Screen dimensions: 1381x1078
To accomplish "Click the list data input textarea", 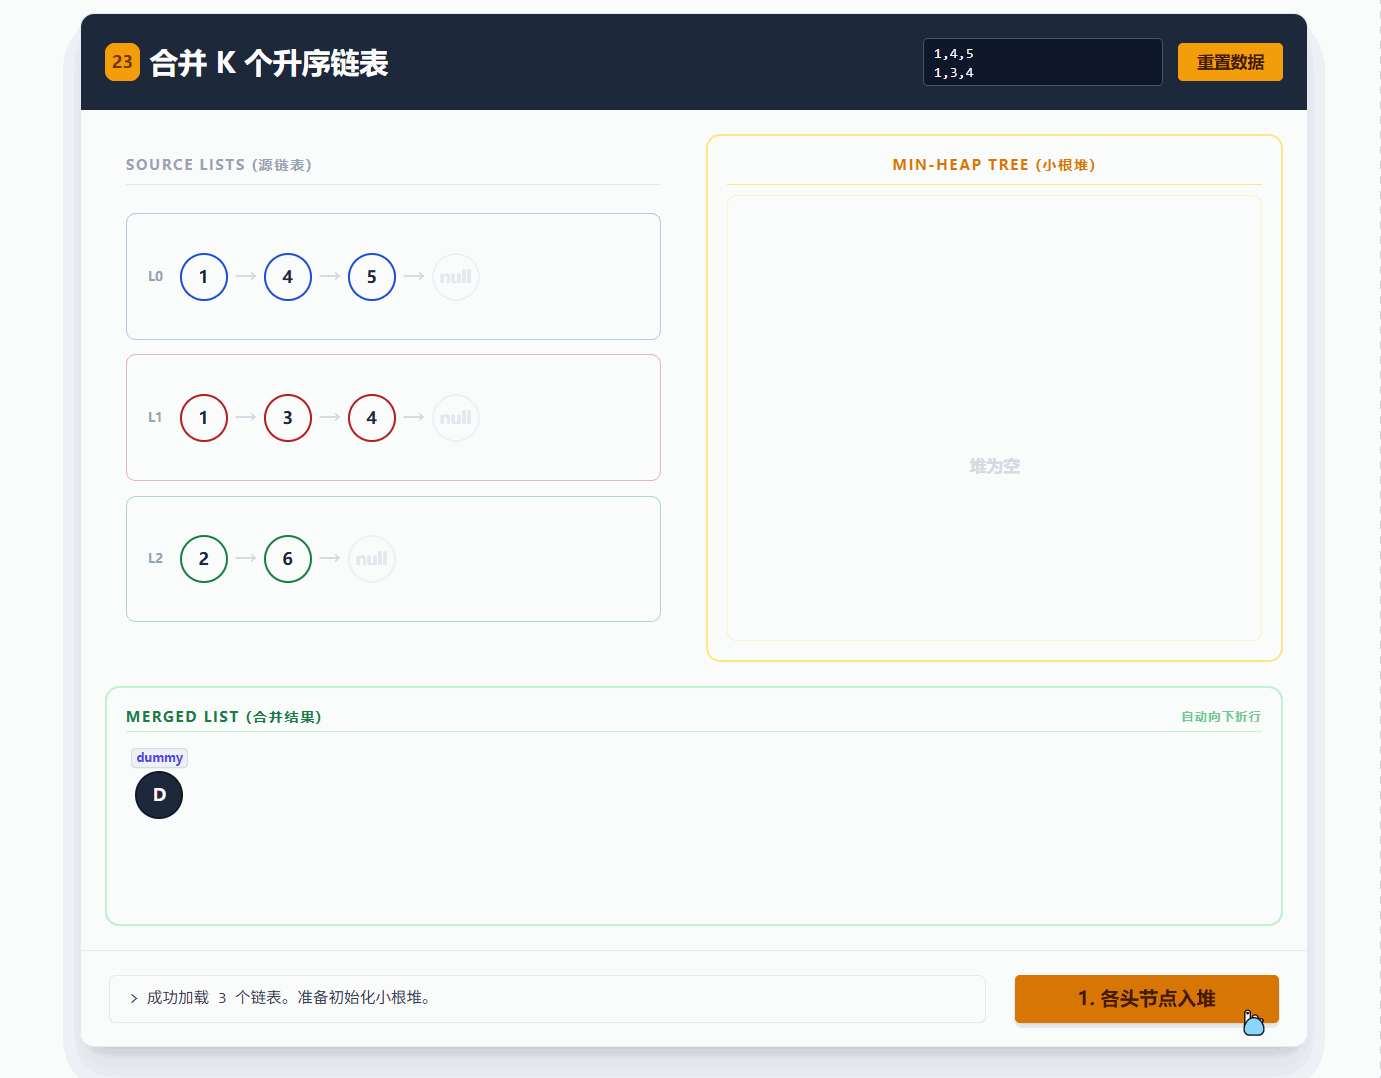I will point(1041,62).
